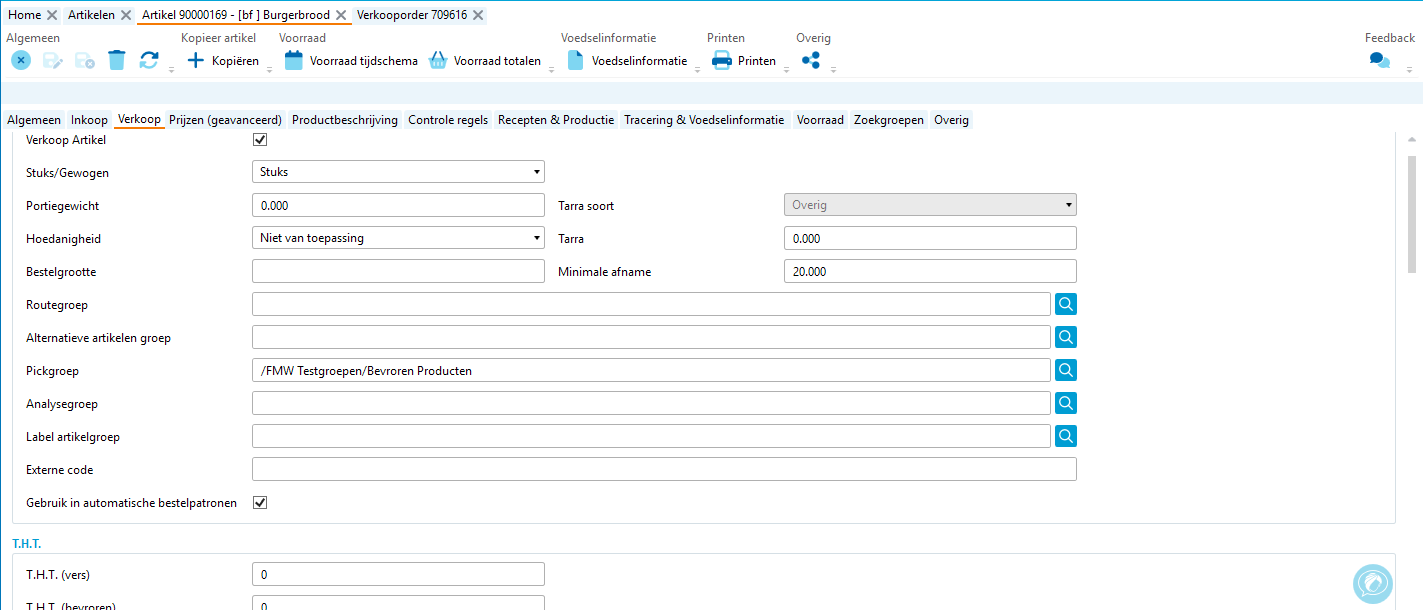Open the Stuks/Gewogen dropdown
The image size is (1423, 610).
tap(398, 172)
